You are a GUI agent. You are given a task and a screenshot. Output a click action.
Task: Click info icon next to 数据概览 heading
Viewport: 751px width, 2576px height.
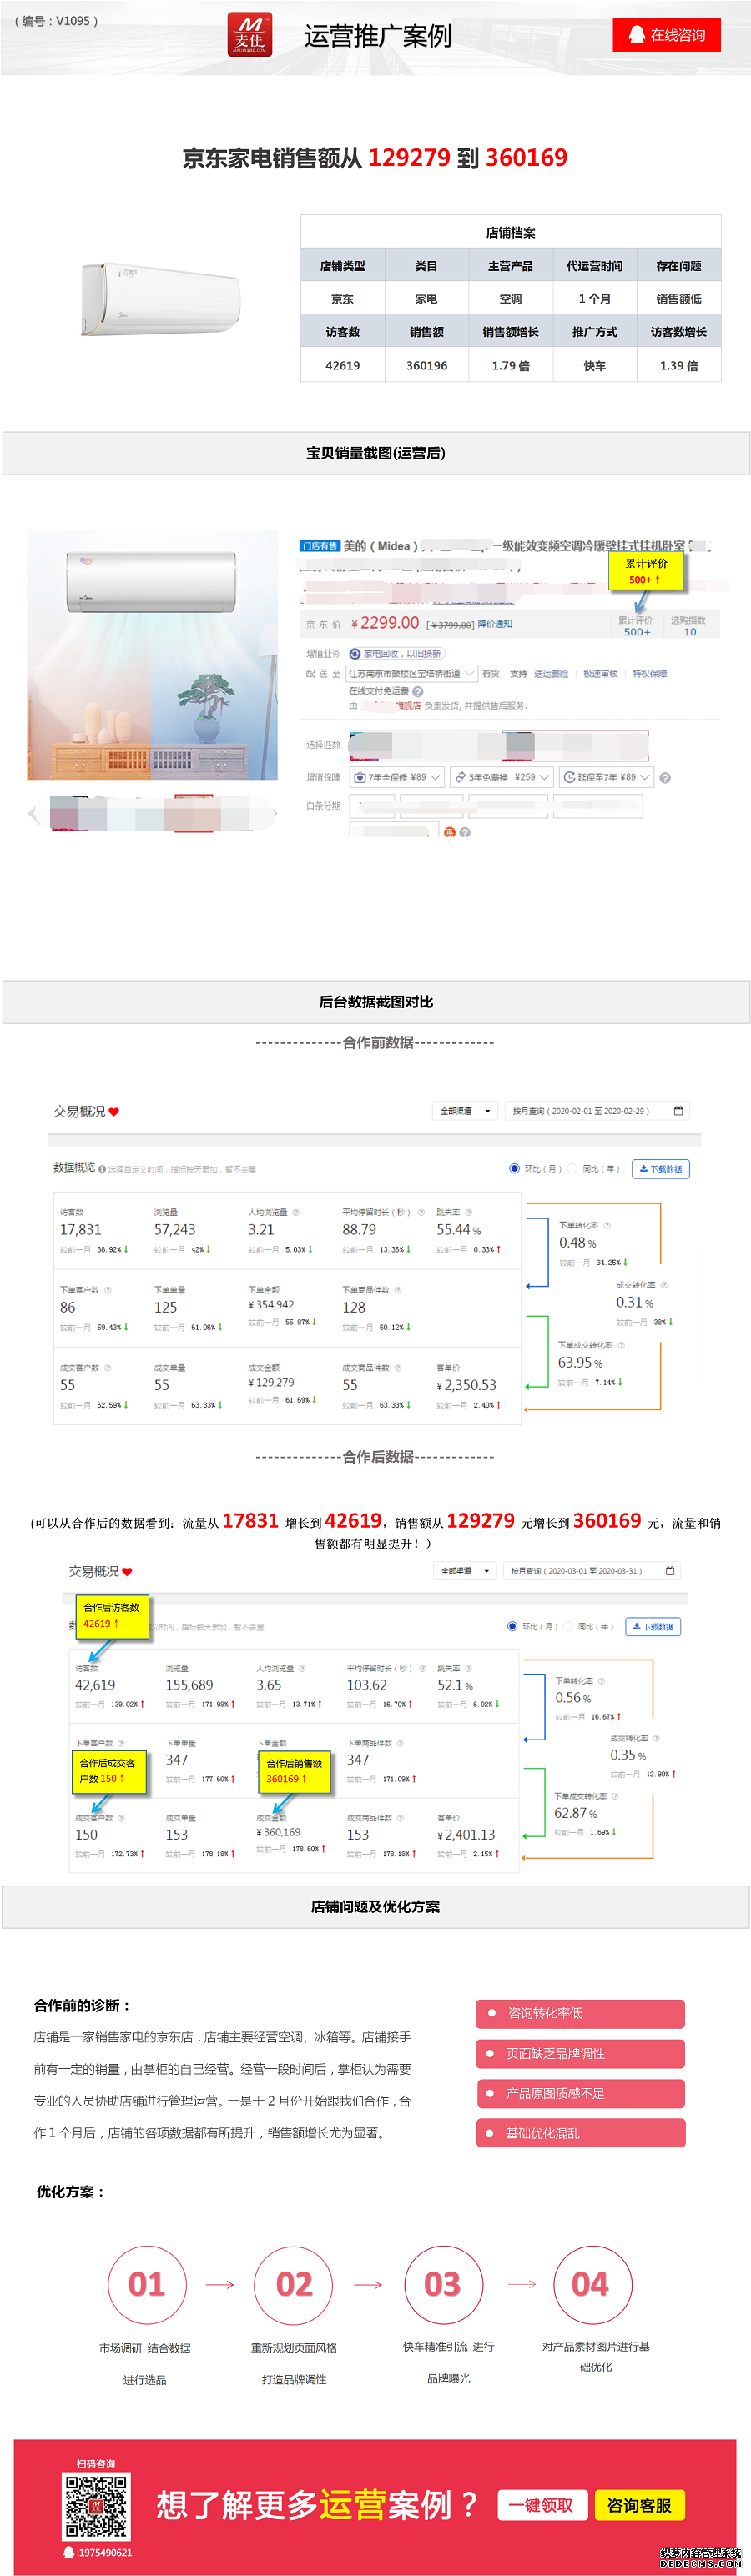tap(102, 1168)
